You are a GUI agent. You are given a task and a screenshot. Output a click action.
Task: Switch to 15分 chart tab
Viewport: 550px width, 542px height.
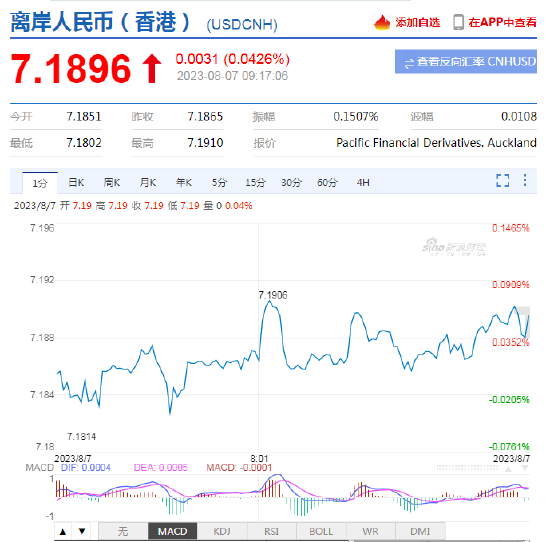coord(255,182)
